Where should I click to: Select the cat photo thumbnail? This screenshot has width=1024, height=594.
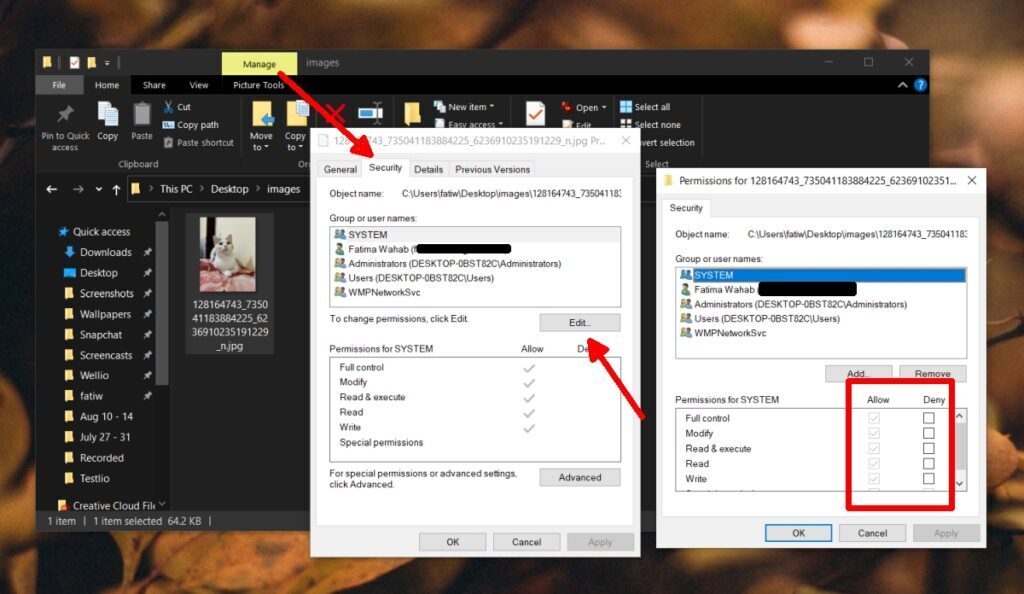228,260
